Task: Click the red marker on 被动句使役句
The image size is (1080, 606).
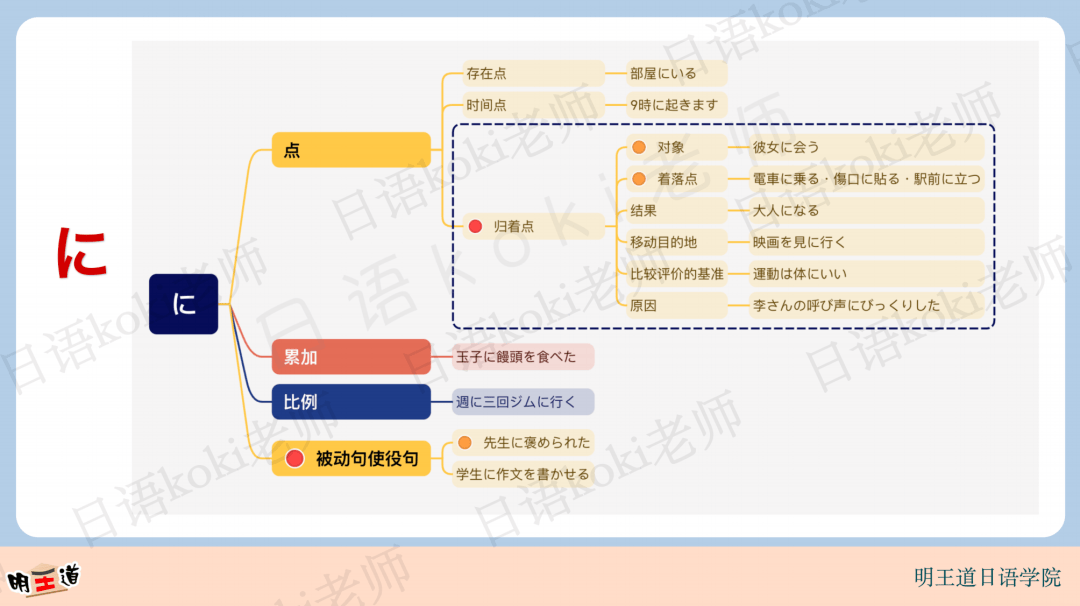Action: [295, 459]
